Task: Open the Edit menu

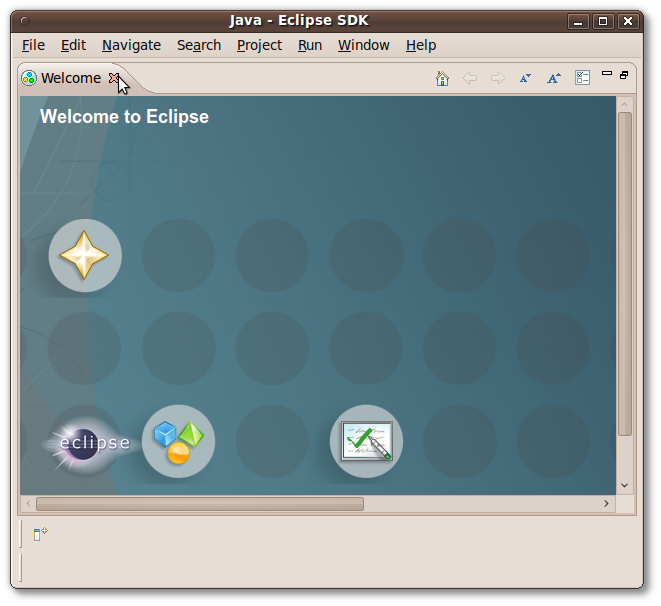Action: click(x=73, y=45)
